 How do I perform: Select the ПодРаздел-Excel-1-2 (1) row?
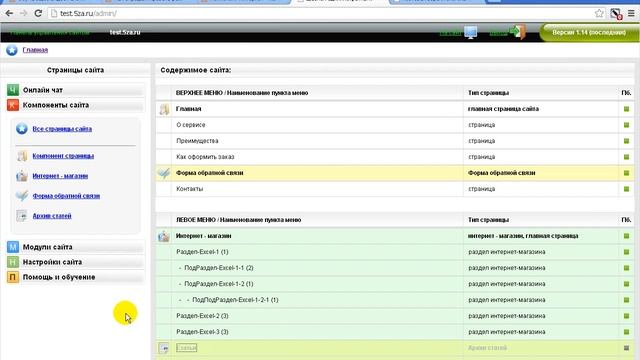pos(219,284)
